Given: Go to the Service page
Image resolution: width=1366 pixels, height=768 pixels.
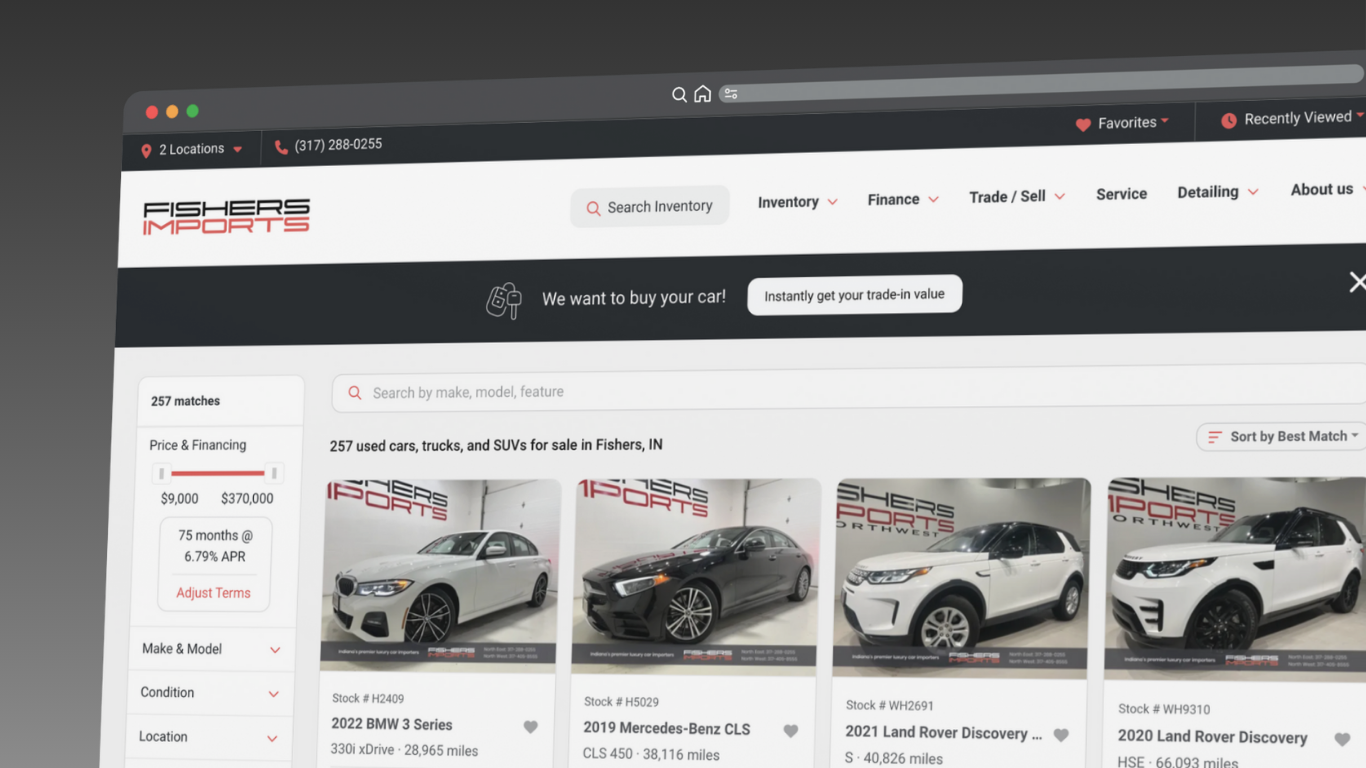Looking at the screenshot, I should 1121,194.
